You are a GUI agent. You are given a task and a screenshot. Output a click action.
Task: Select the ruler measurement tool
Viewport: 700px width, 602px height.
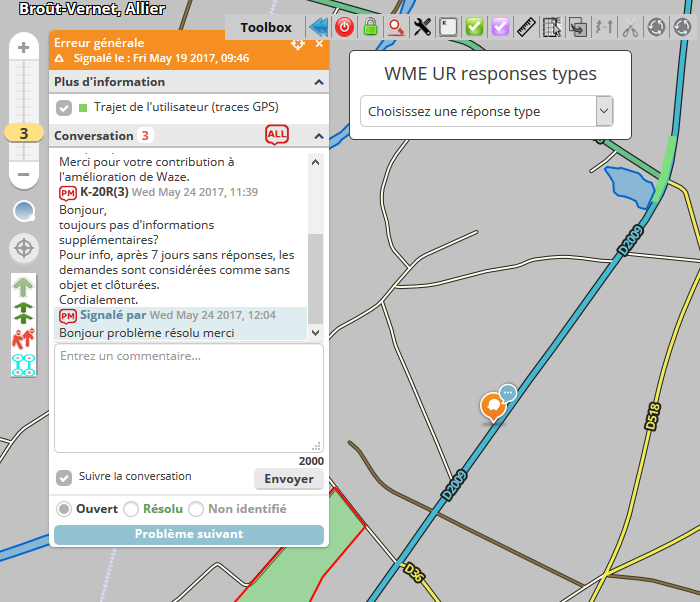click(x=526, y=27)
